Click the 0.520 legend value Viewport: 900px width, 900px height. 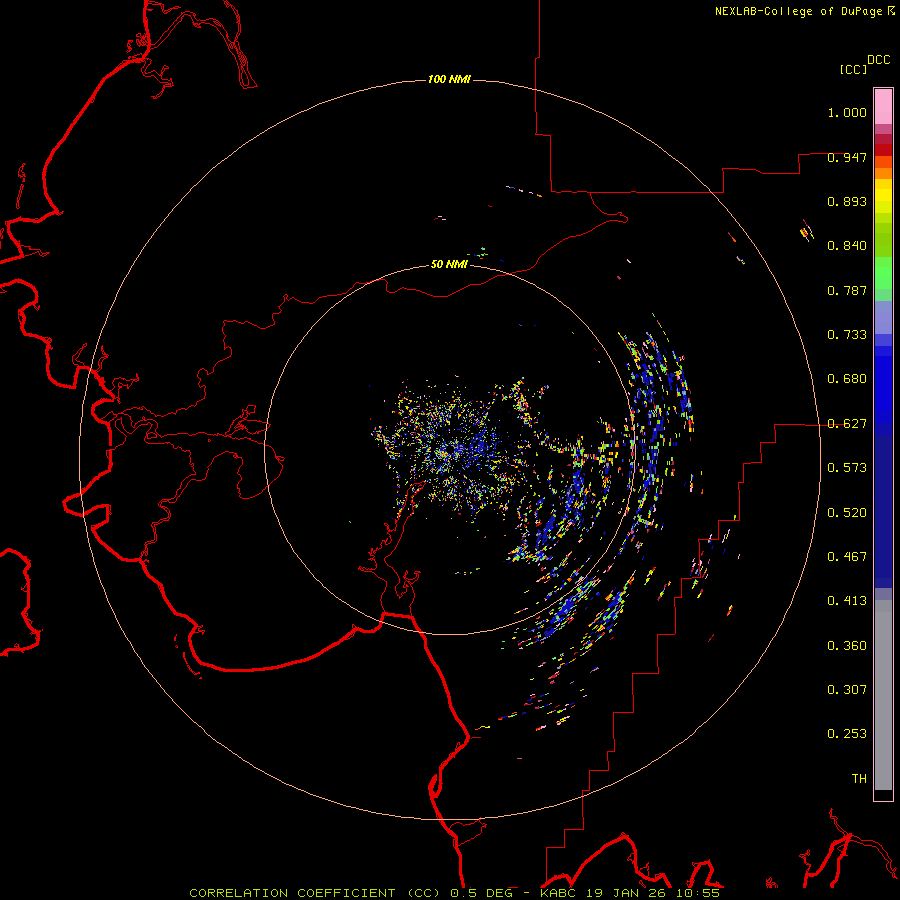(x=847, y=513)
